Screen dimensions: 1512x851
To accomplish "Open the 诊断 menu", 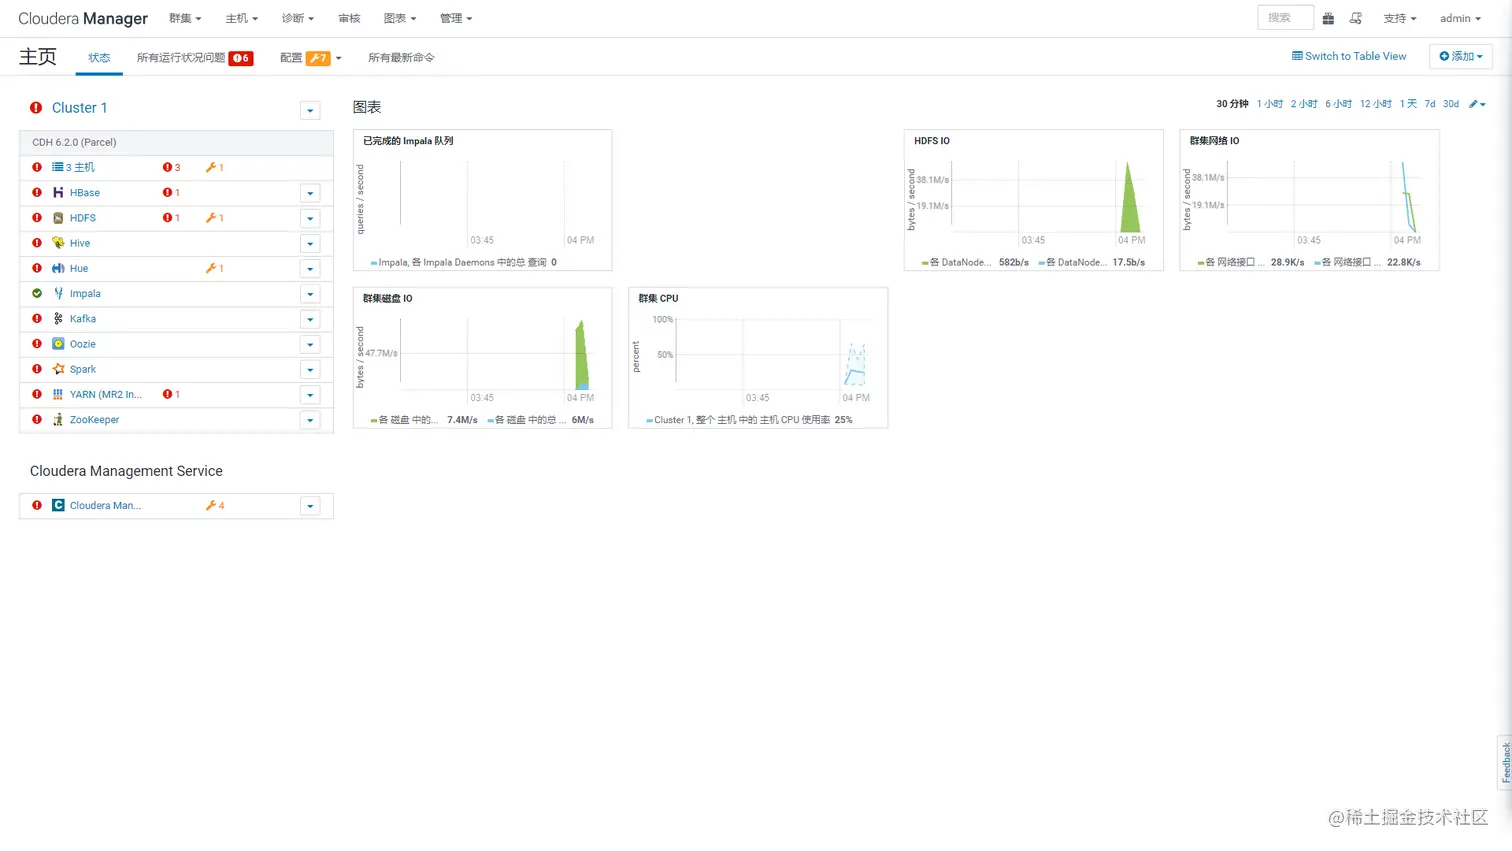I will pos(297,18).
